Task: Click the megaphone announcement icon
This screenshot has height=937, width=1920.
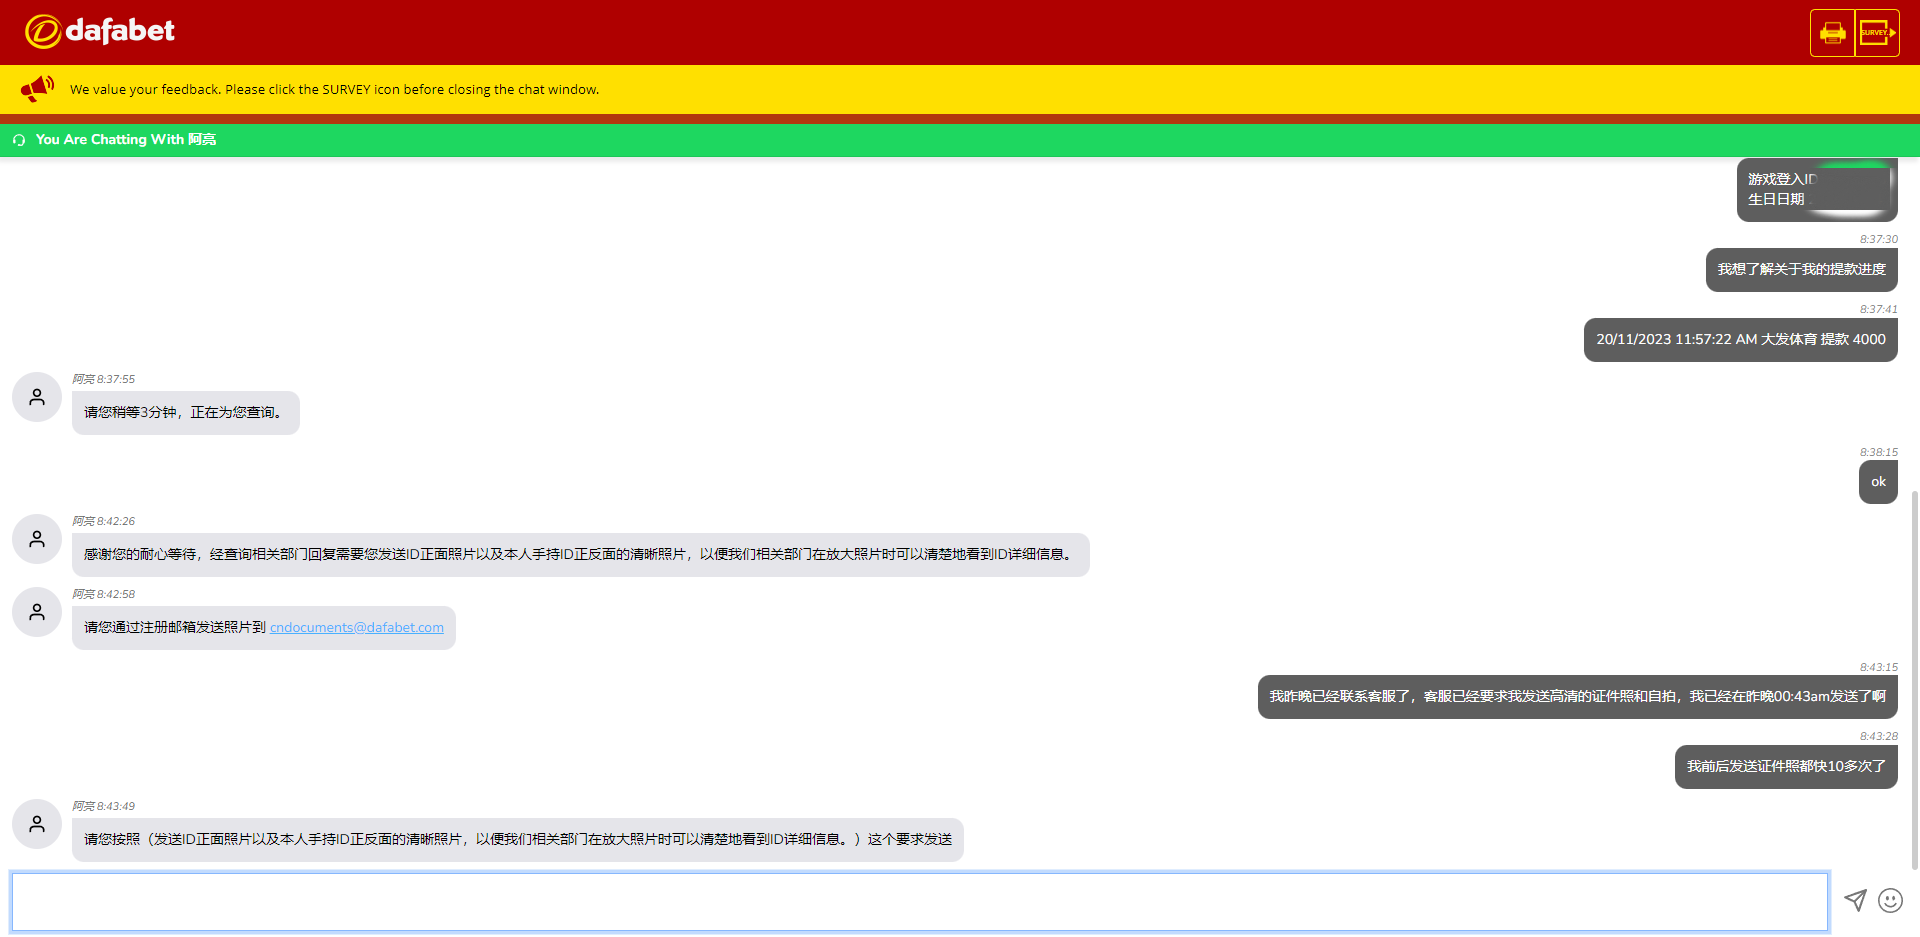Action: (x=37, y=89)
